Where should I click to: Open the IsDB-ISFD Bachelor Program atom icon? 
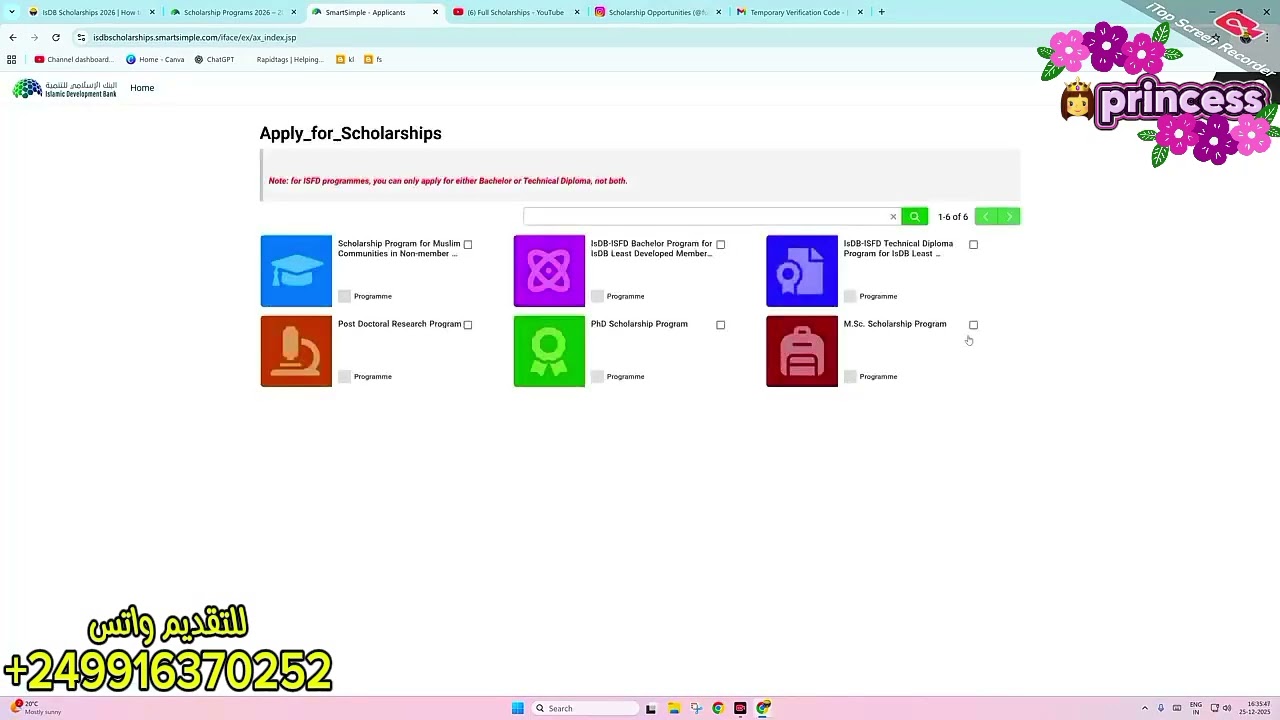coord(549,271)
